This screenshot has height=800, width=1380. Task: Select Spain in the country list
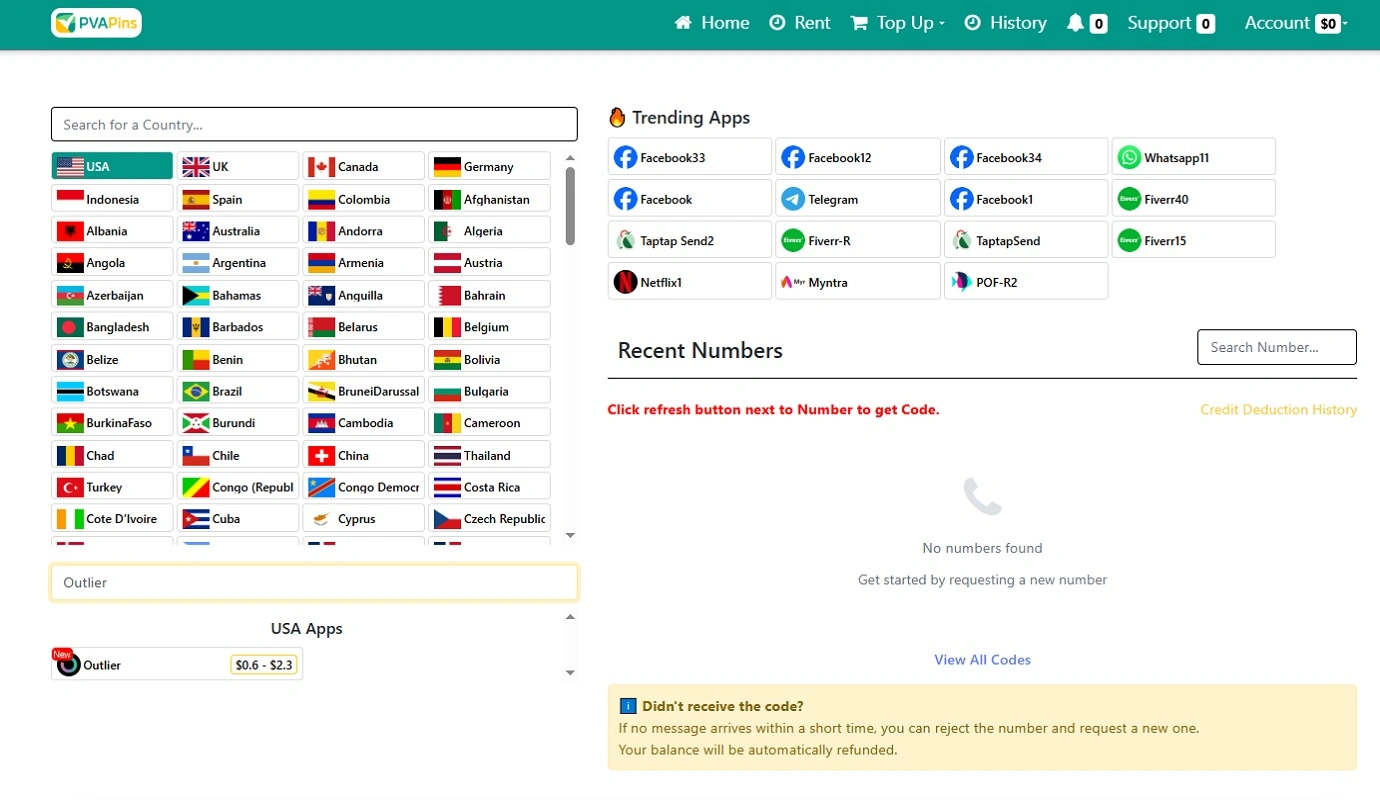pyautogui.click(x=238, y=198)
